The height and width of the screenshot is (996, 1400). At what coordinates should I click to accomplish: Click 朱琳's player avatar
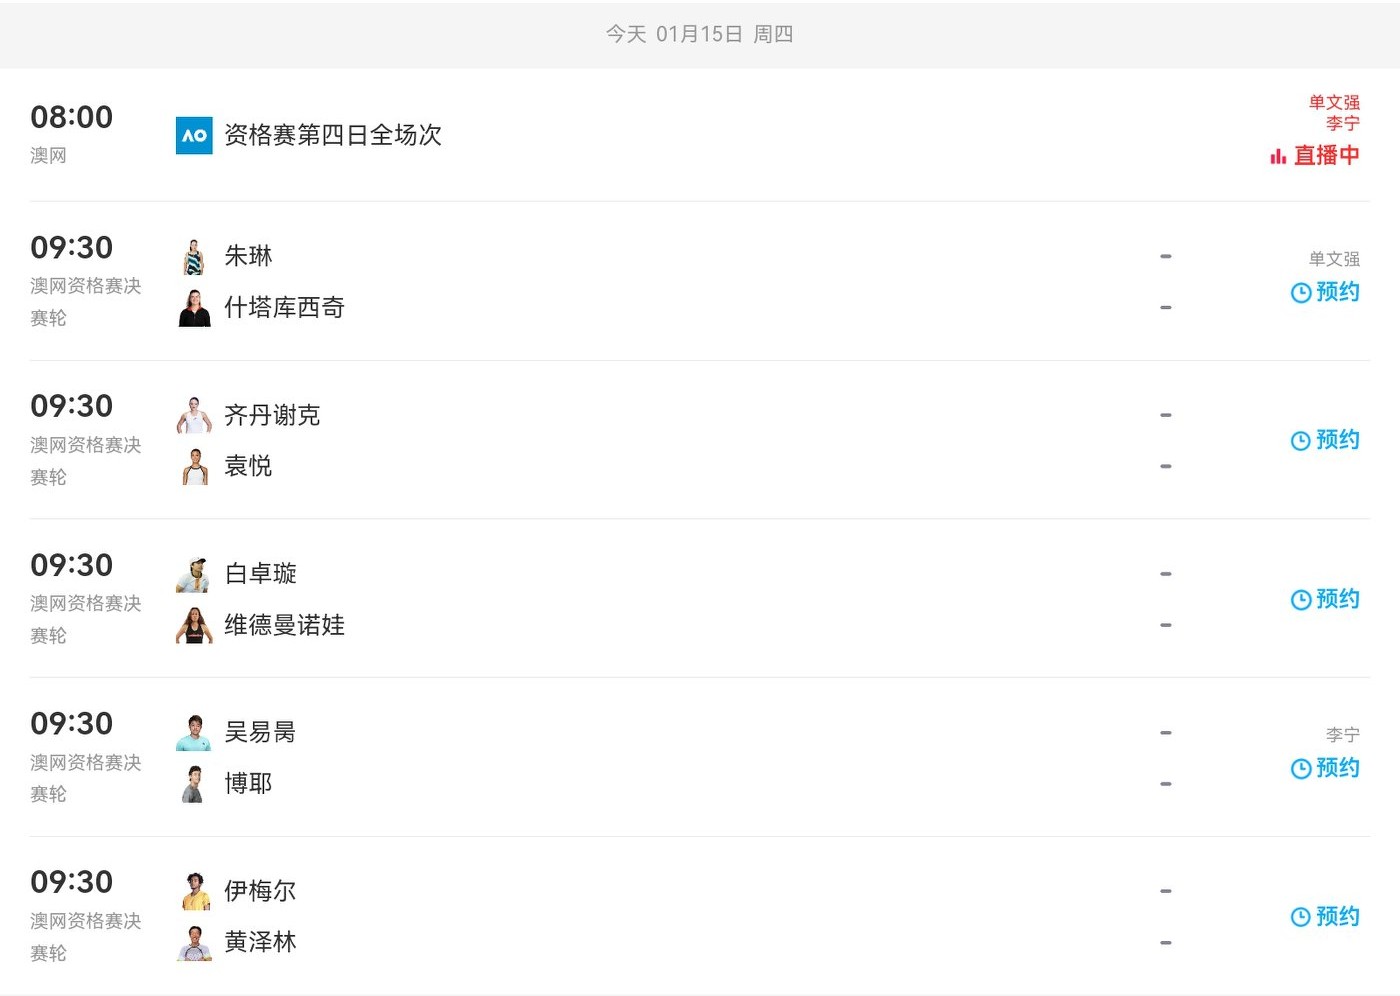click(195, 257)
